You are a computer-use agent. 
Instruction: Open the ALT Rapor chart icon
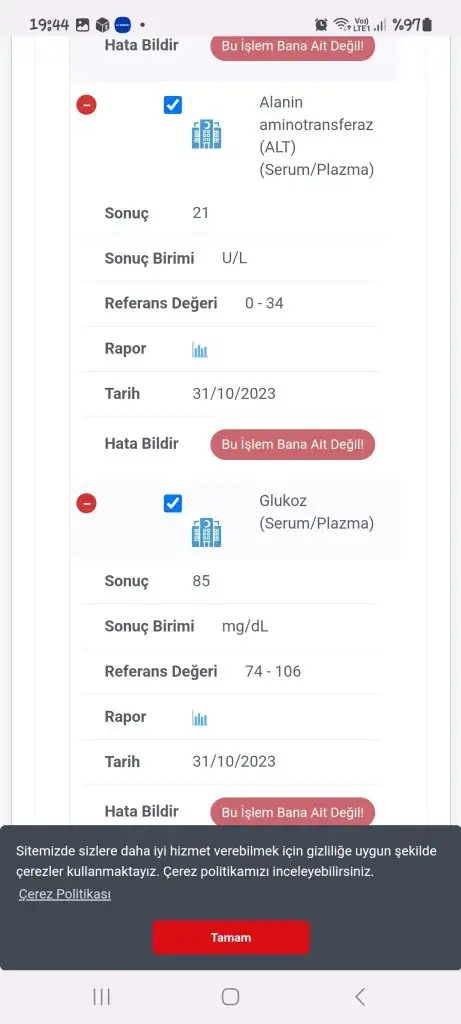click(x=200, y=350)
